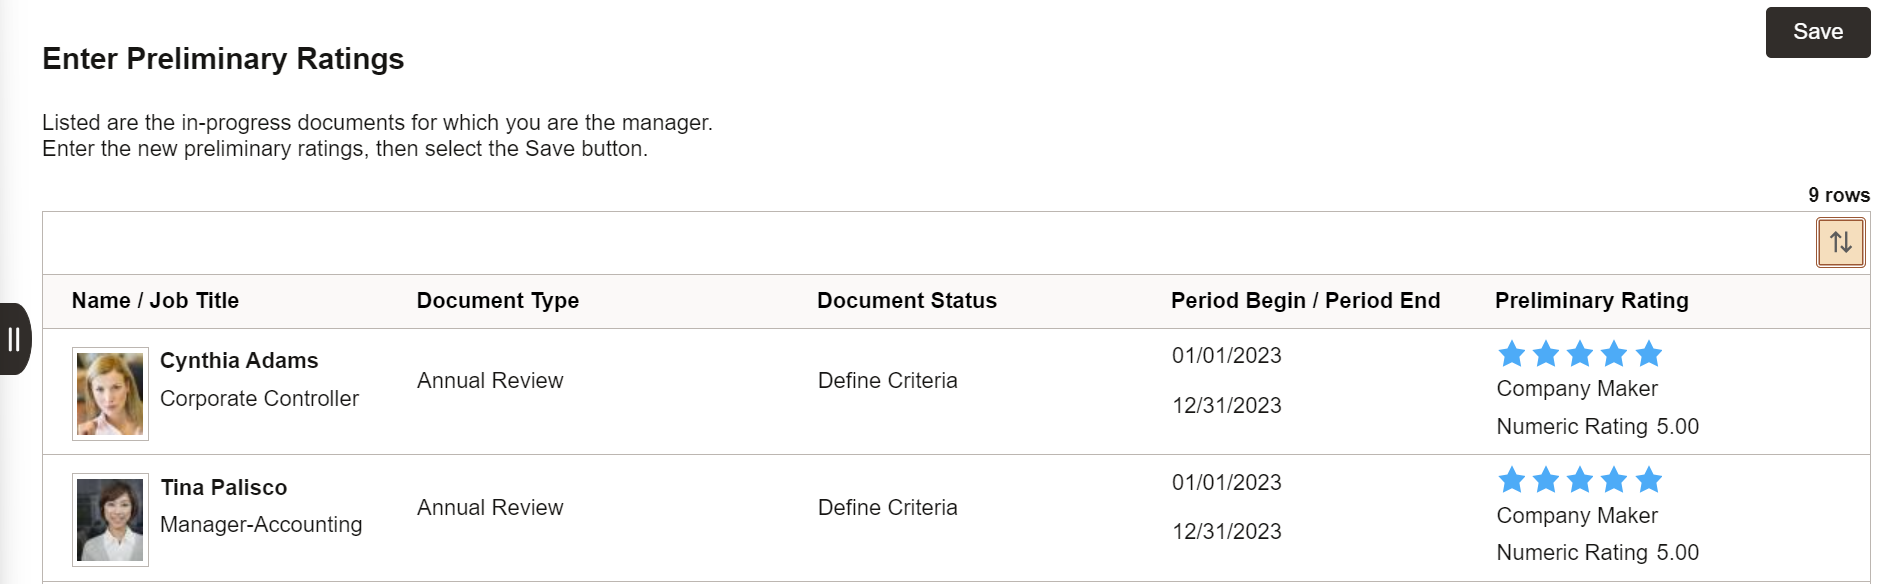This screenshot has height=584, width=1883.
Task: Select the Tina Palisco name link
Action: (x=224, y=488)
